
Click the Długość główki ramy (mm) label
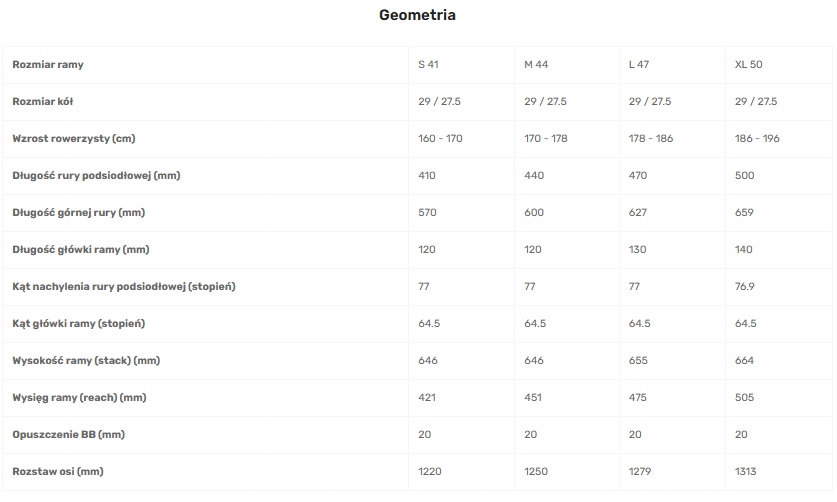[x=79, y=250]
